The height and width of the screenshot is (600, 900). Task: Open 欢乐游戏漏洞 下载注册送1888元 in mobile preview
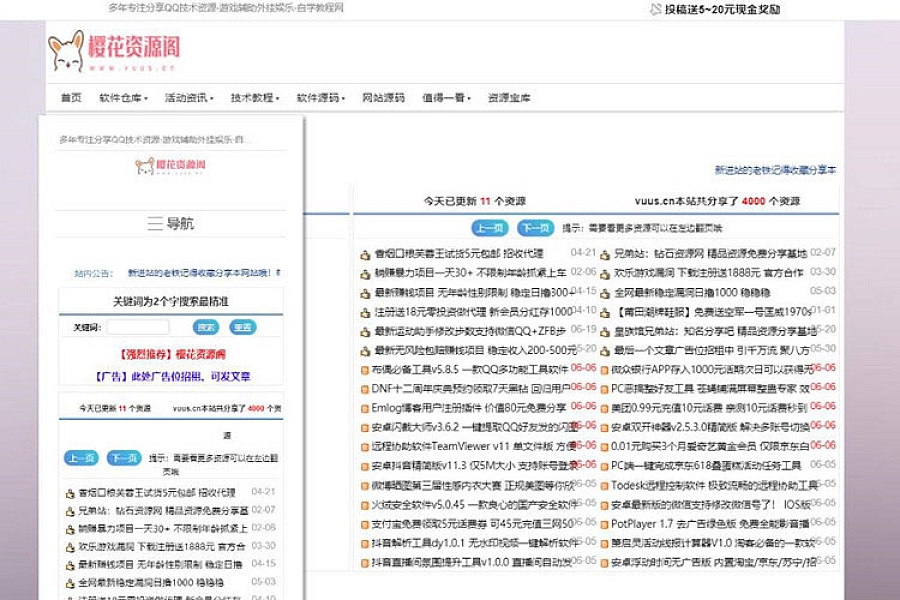161,547
